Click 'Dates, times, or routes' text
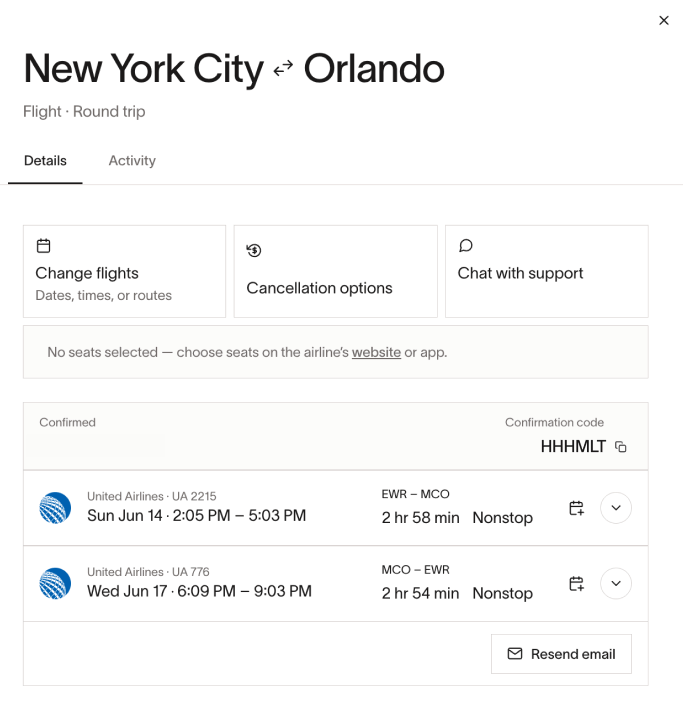 click(104, 296)
